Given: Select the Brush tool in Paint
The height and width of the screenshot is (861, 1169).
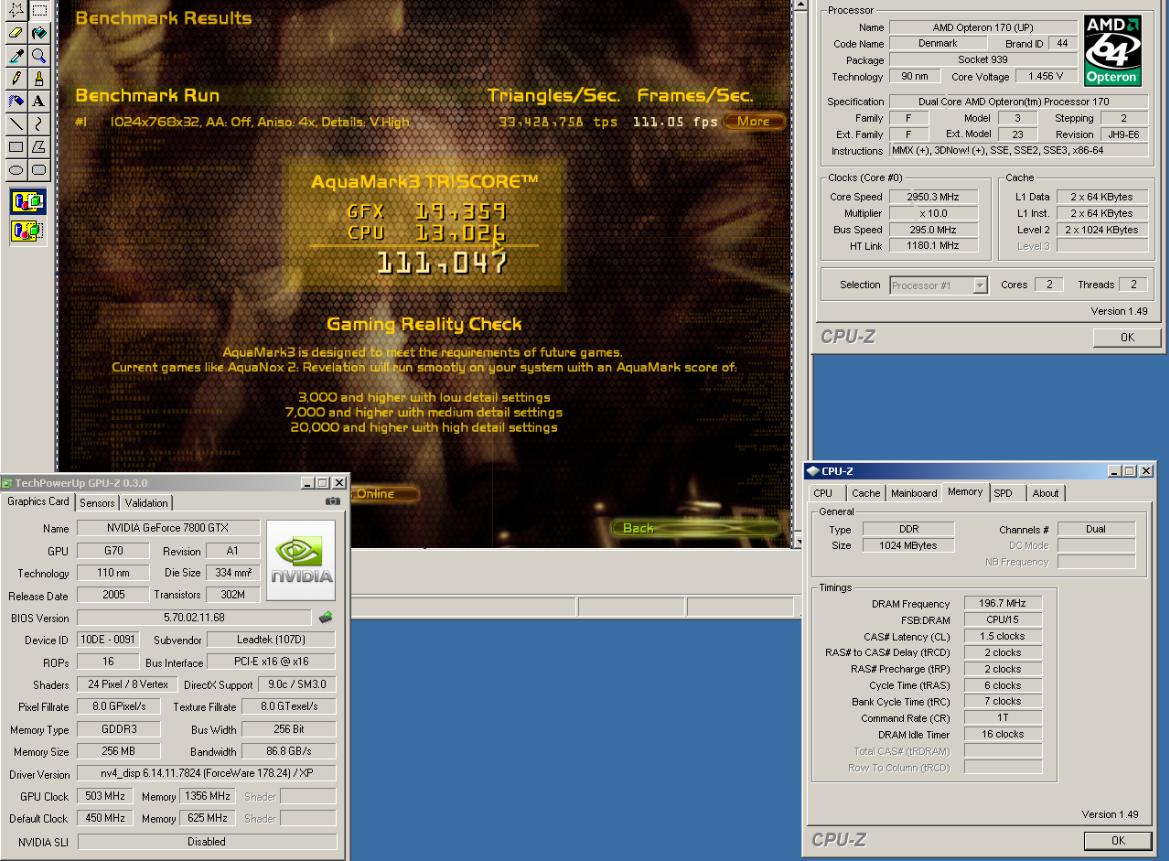Looking at the screenshot, I should [39, 78].
